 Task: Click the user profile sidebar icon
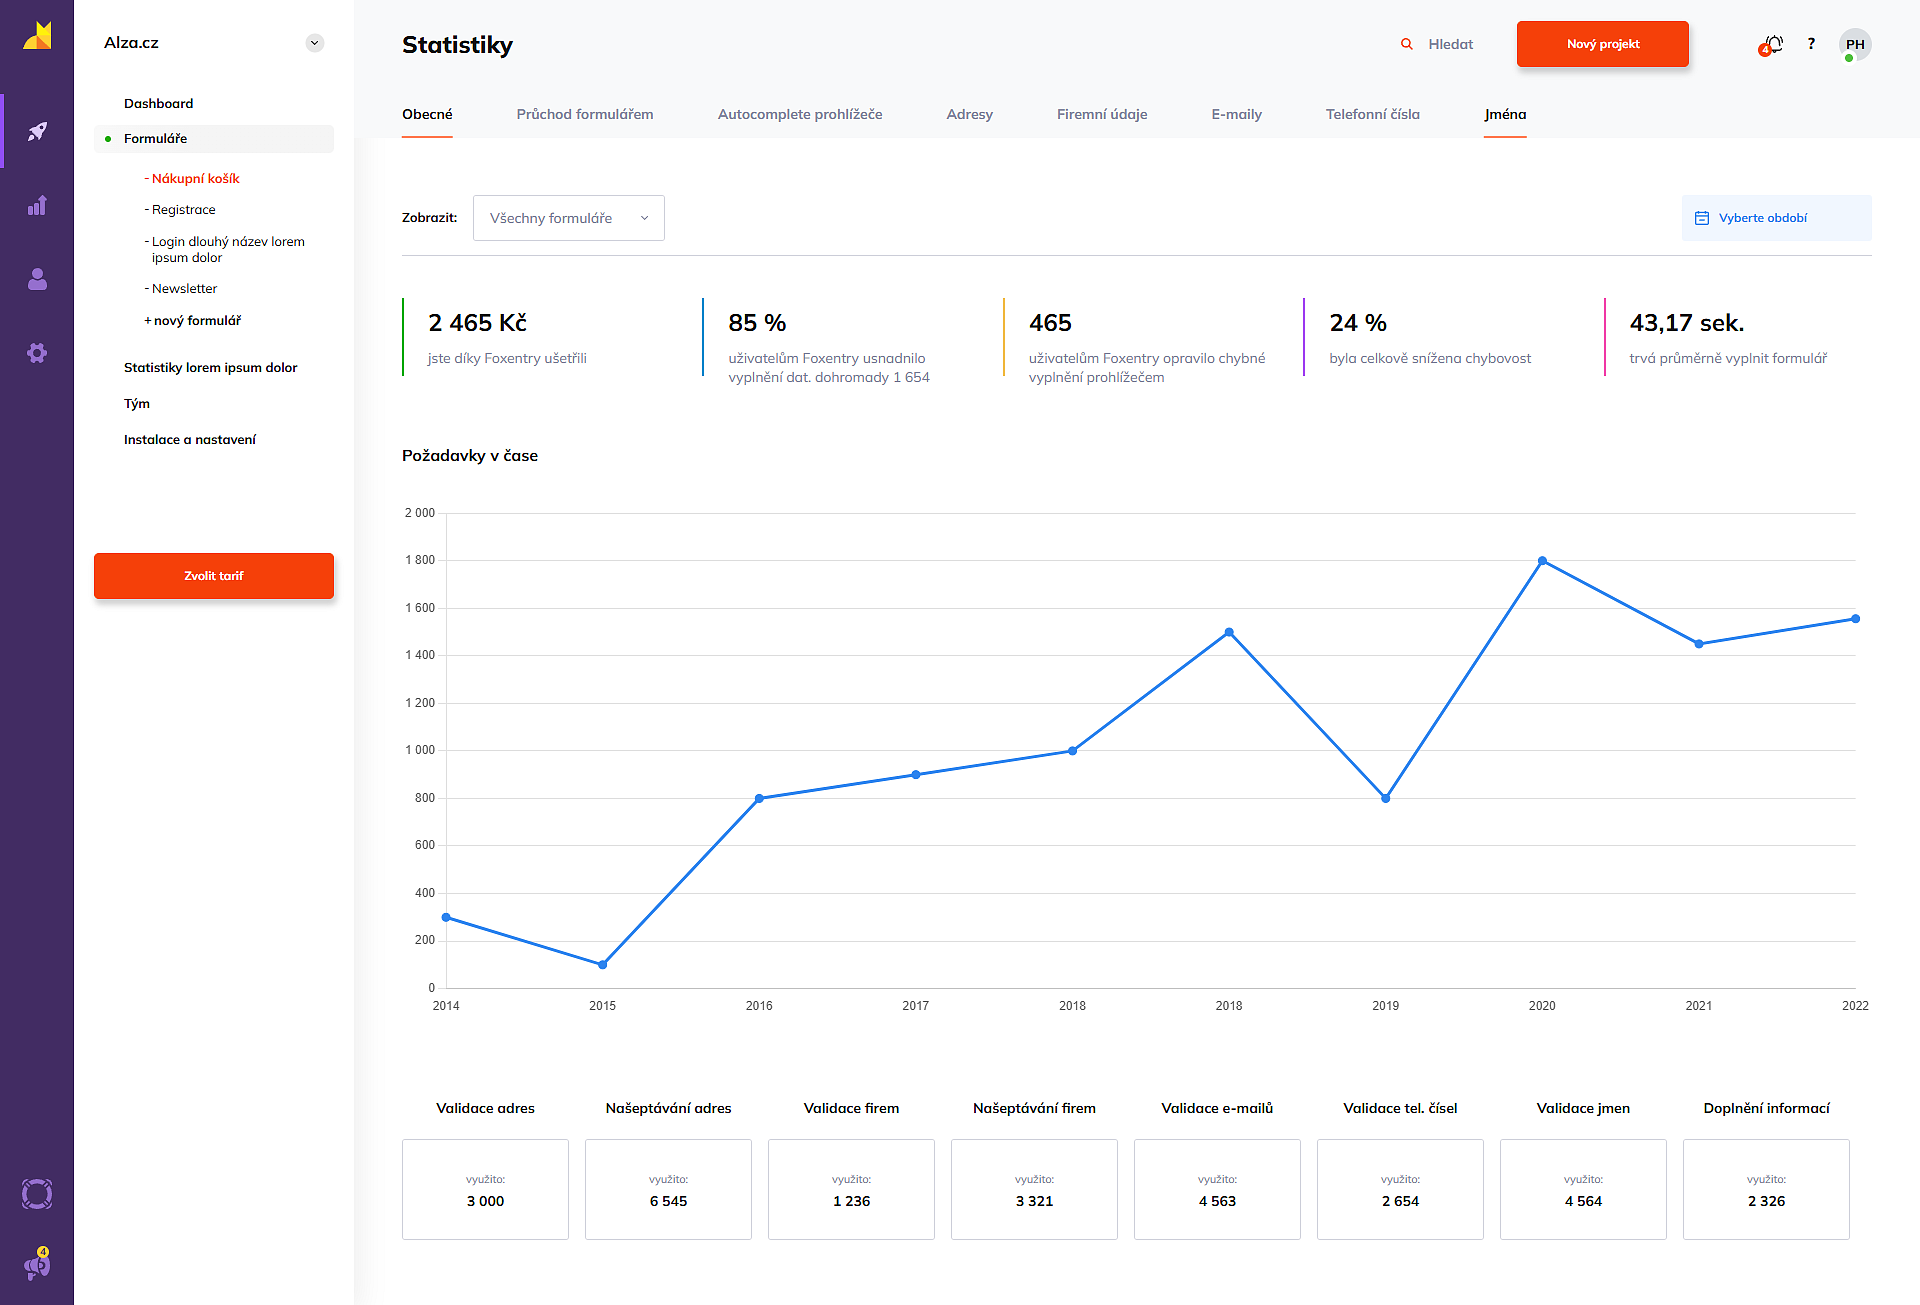(x=37, y=279)
